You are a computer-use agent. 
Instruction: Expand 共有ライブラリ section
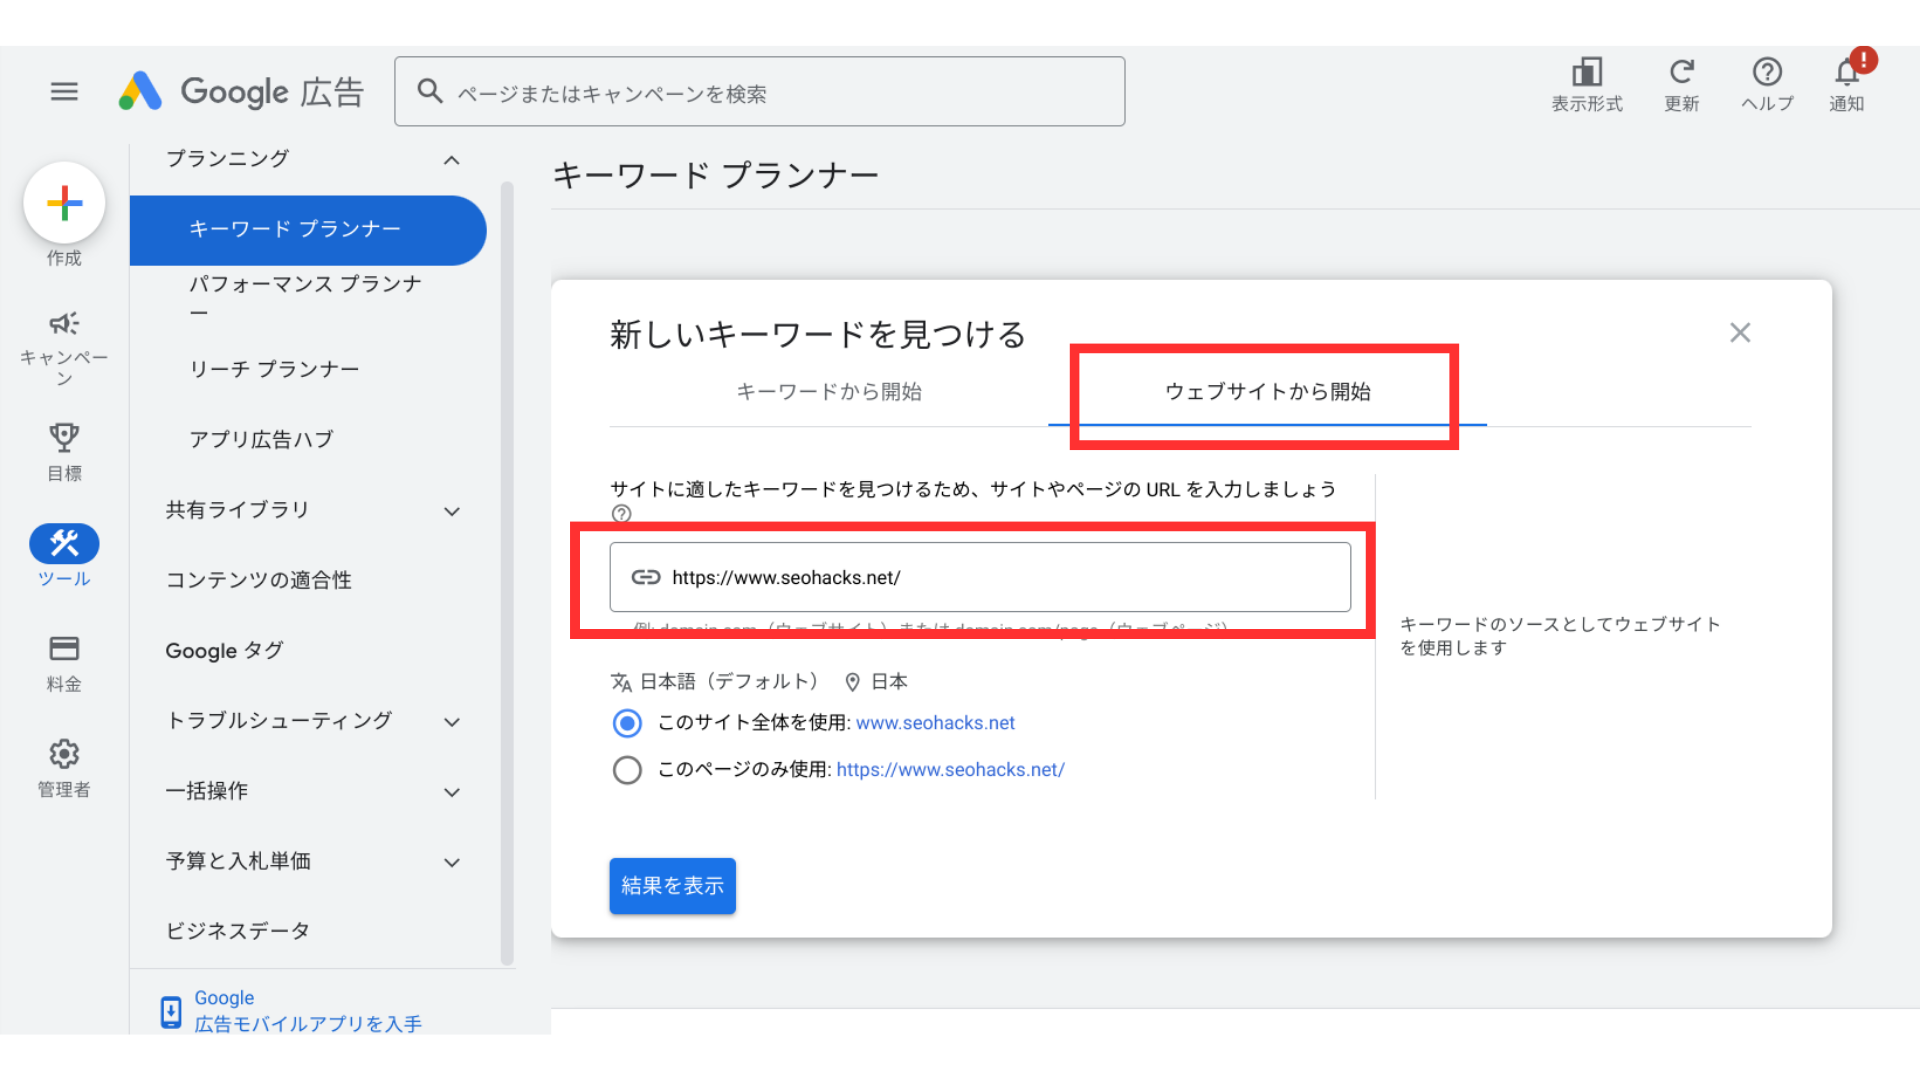[x=452, y=511]
